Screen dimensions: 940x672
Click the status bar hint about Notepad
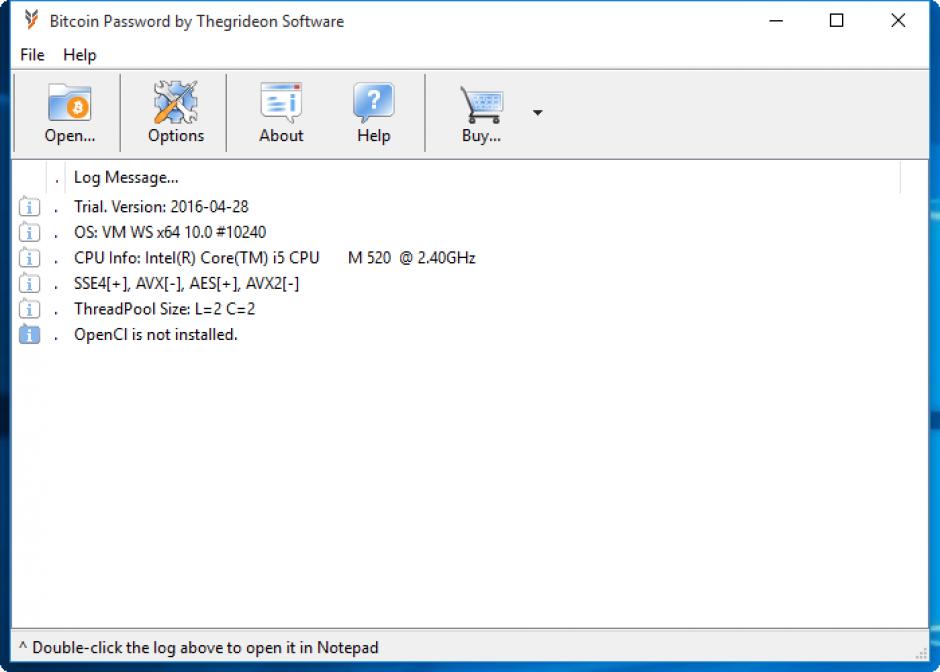[x=199, y=647]
